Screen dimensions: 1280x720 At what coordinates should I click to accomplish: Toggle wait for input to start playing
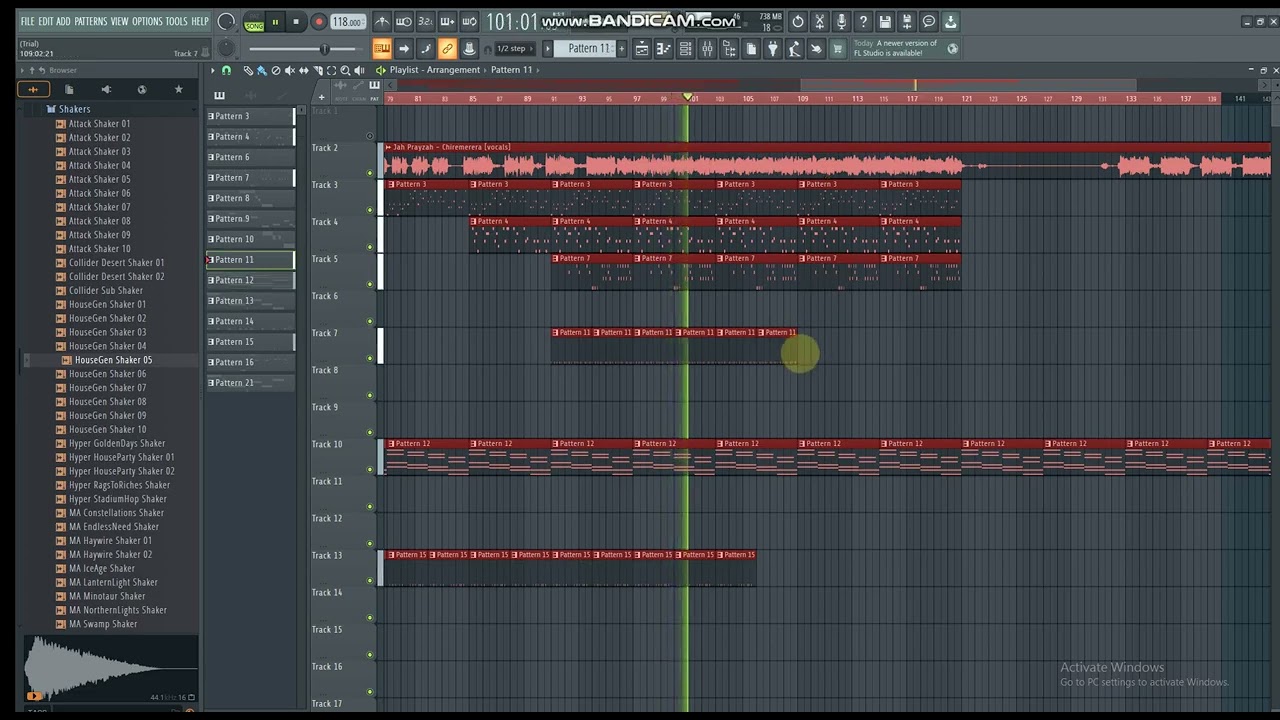tap(404, 21)
